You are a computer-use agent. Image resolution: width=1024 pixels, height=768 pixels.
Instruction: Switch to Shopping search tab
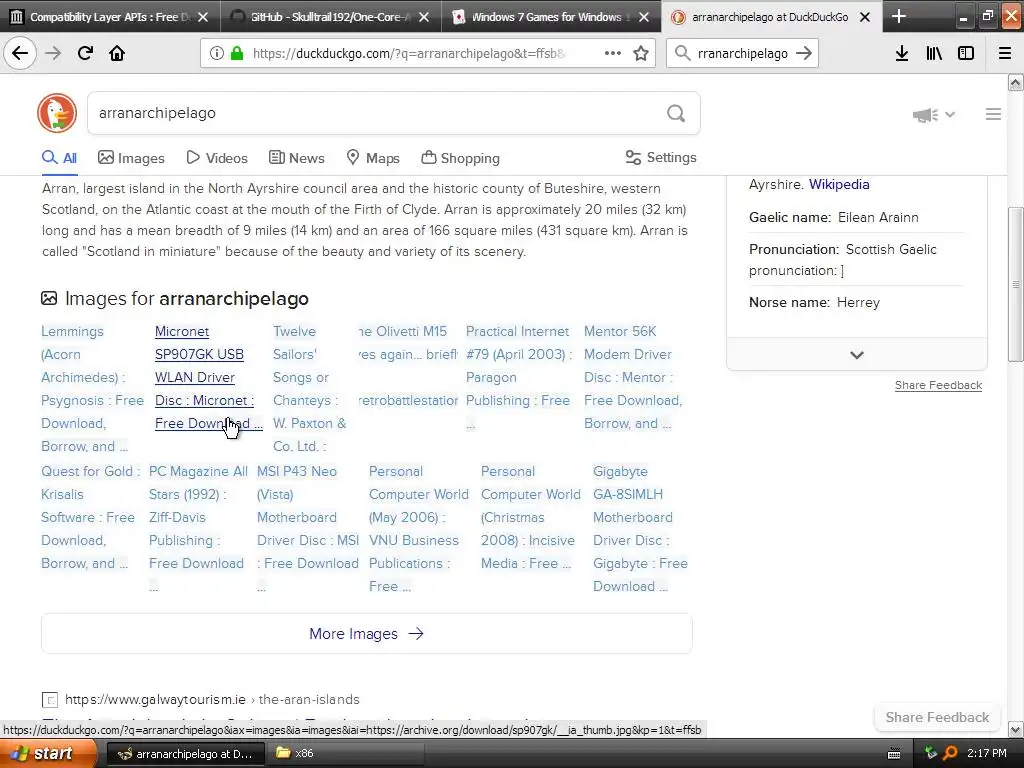[460, 158]
